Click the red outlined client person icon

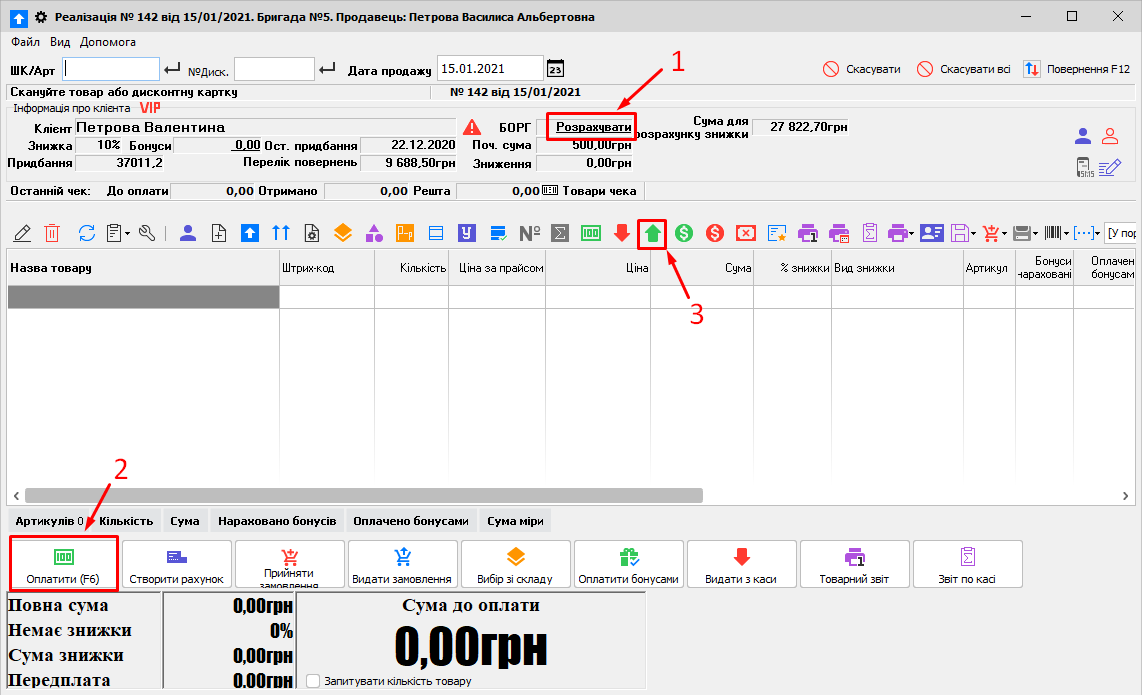point(1109,137)
